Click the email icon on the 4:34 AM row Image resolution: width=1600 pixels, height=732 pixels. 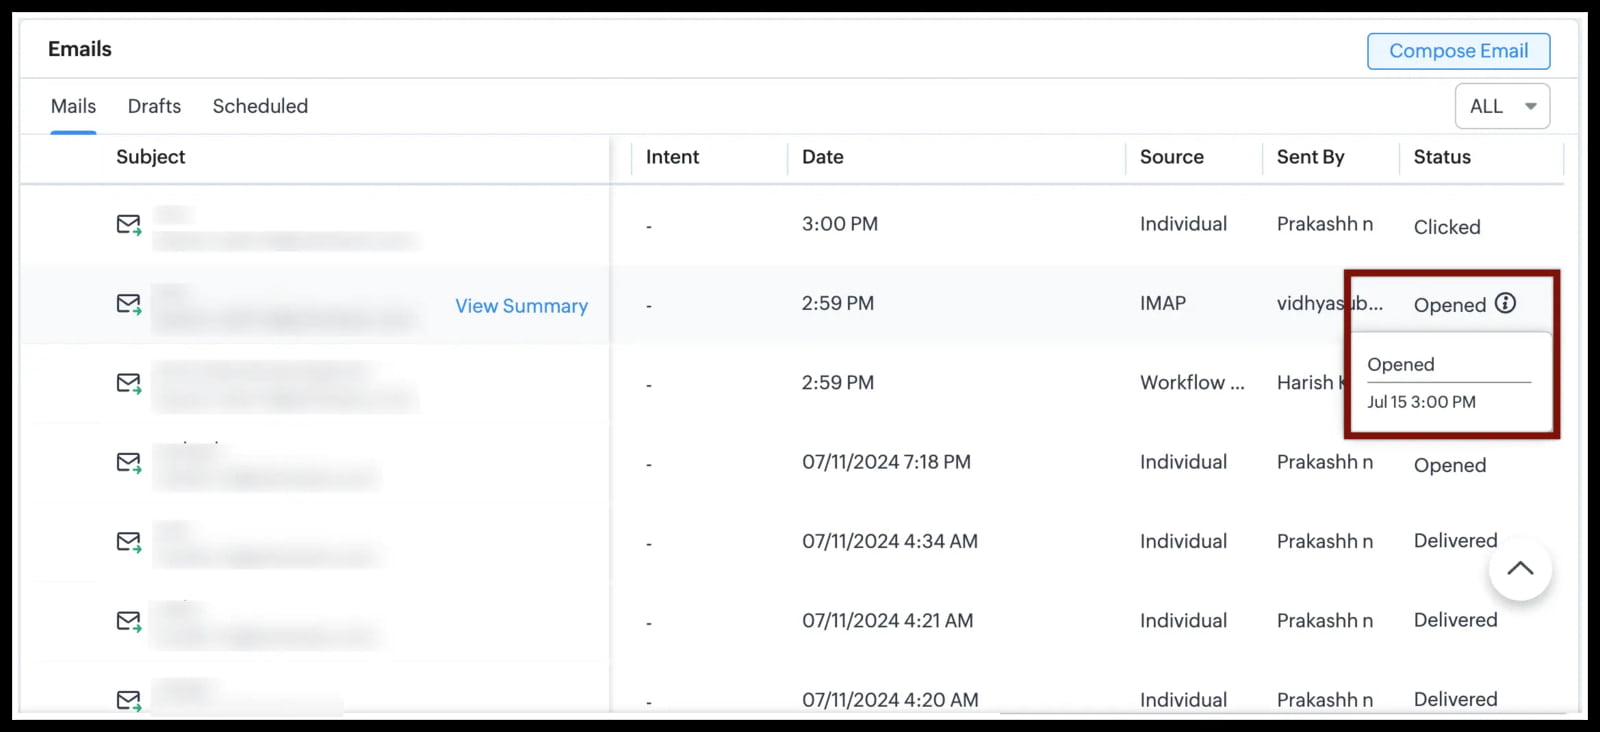[x=127, y=541]
